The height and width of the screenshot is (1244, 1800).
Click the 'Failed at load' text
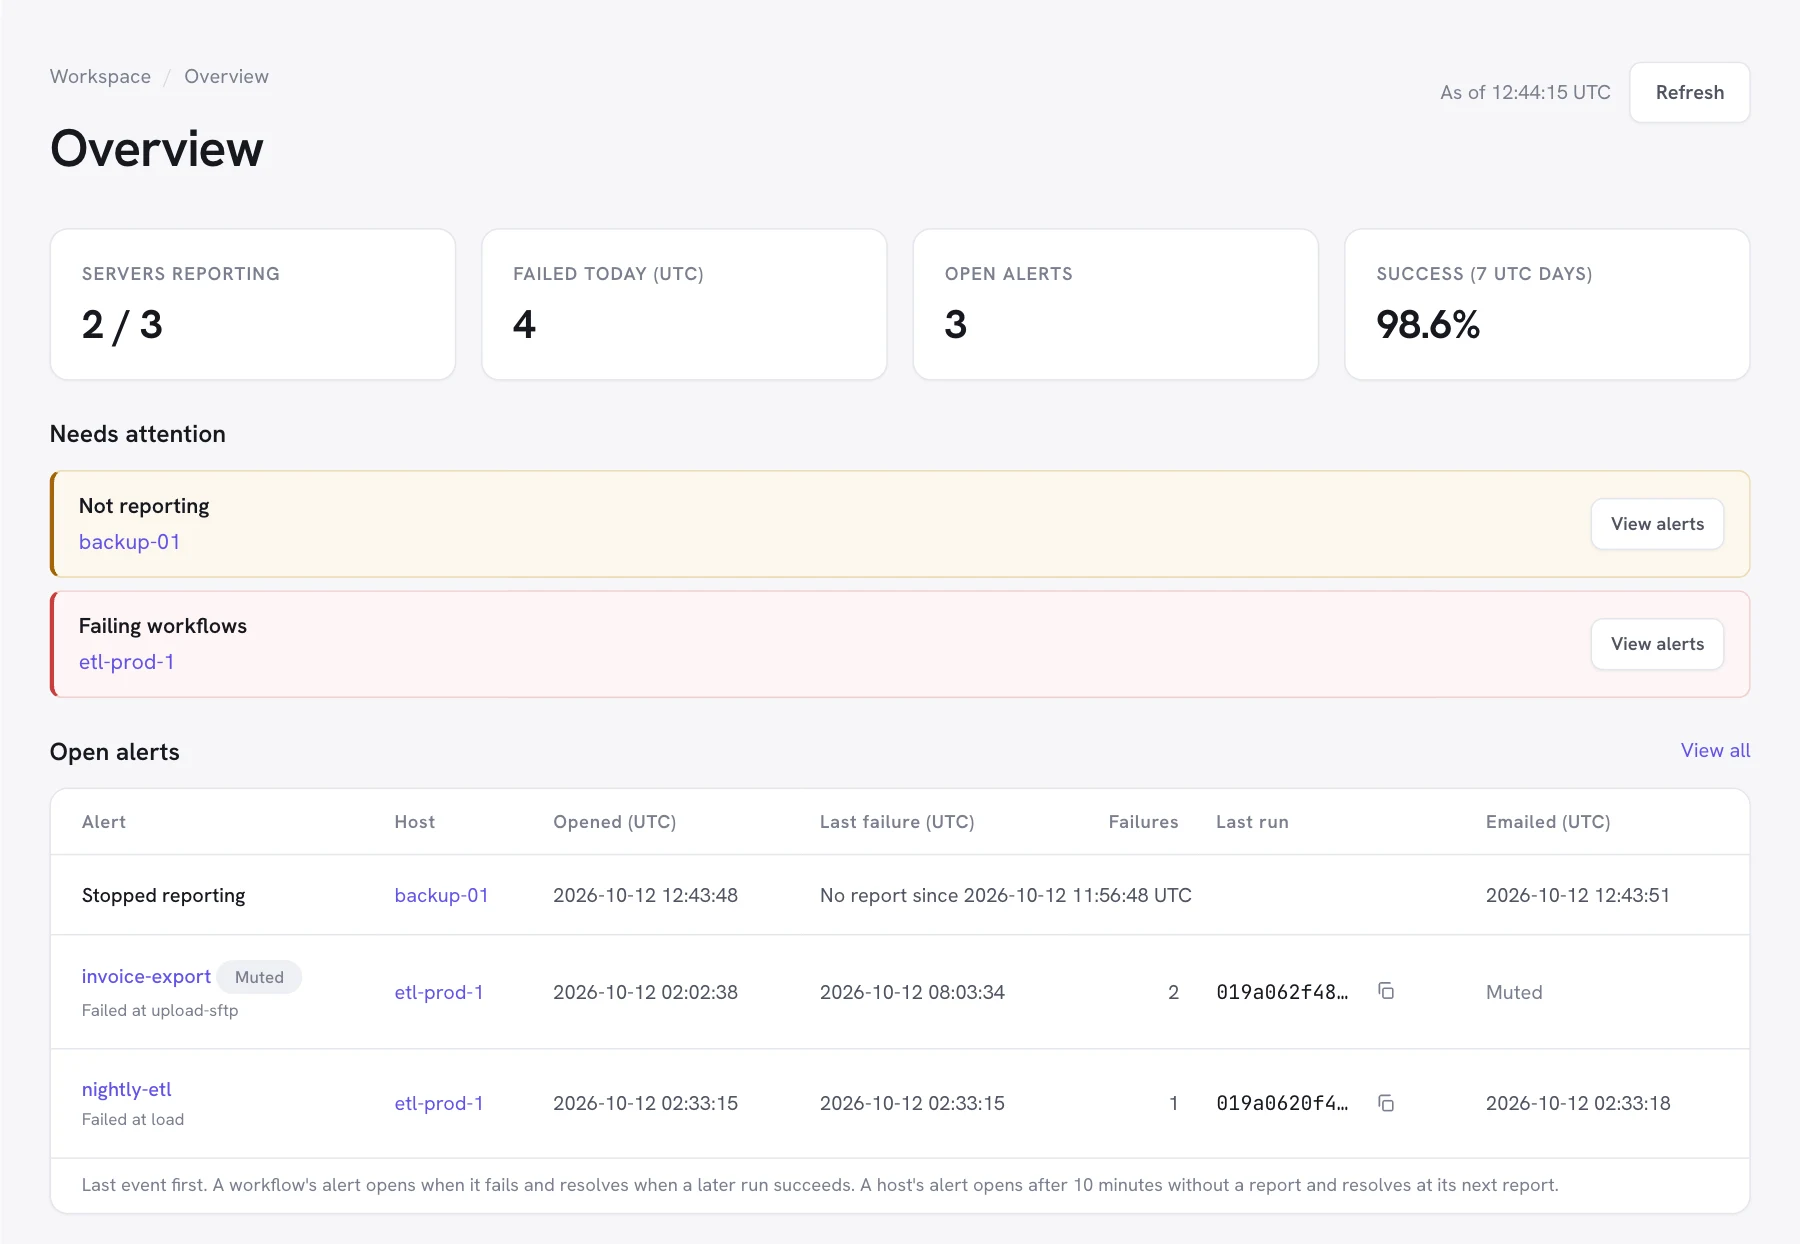(x=133, y=1119)
